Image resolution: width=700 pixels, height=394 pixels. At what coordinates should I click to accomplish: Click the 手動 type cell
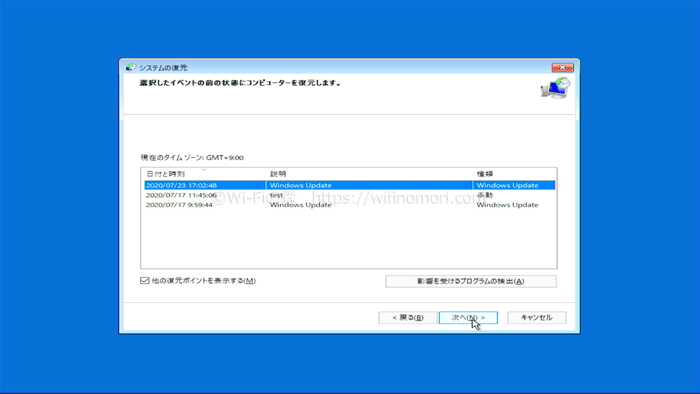coord(485,195)
